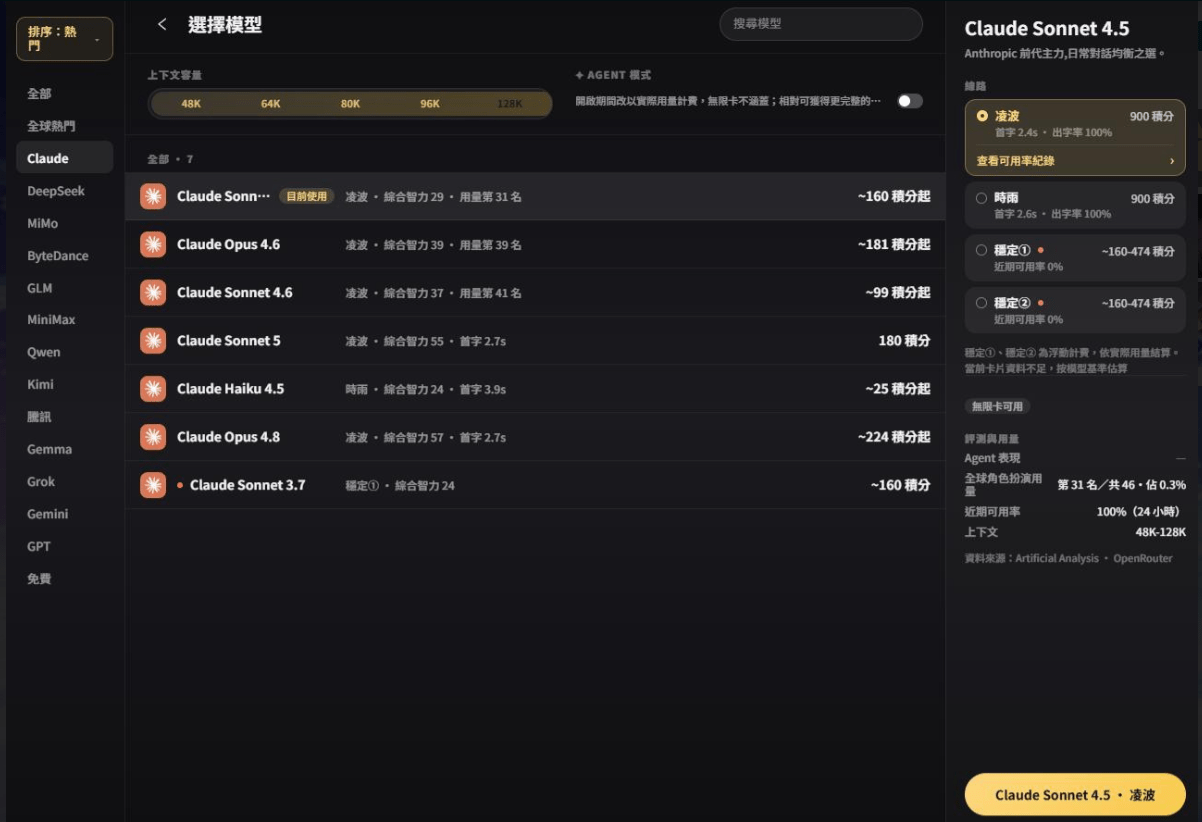1202x822 pixels.
Task: Click the ~25 積分起 price
Action: tap(898, 388)
